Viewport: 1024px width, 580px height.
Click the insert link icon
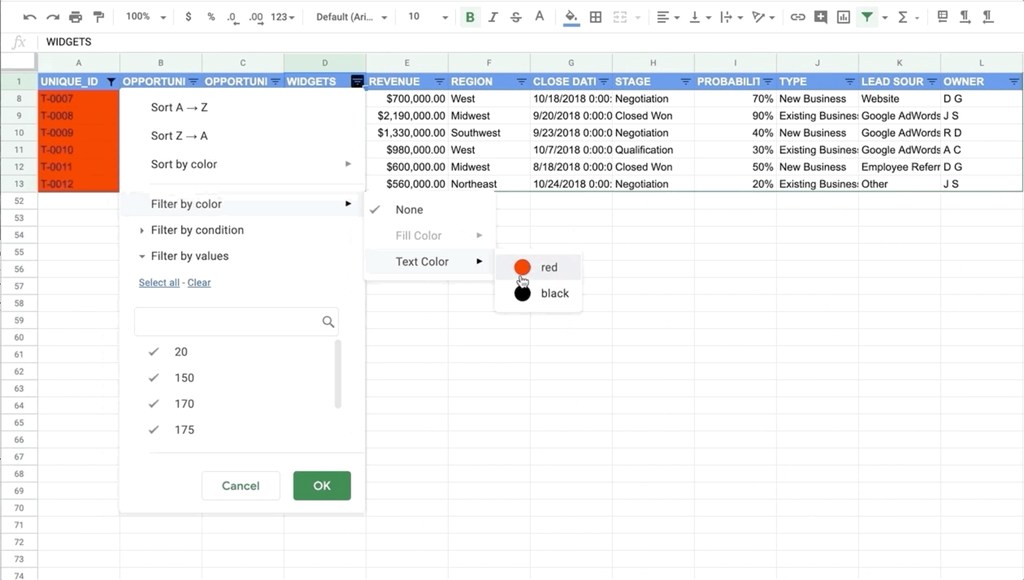[x=797, y=17]
